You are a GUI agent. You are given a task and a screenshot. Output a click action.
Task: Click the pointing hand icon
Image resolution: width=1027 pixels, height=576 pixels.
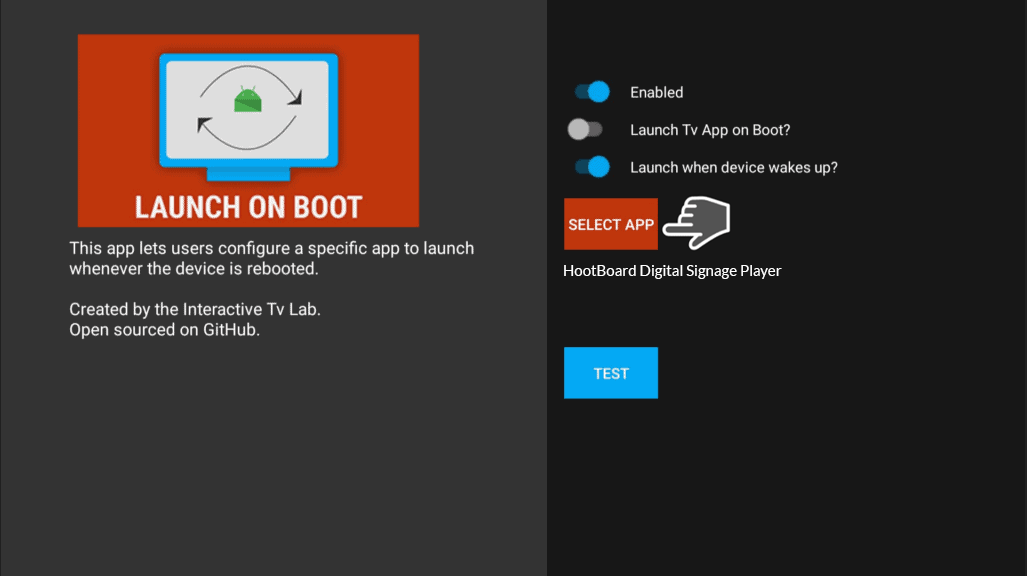point(697,223)
